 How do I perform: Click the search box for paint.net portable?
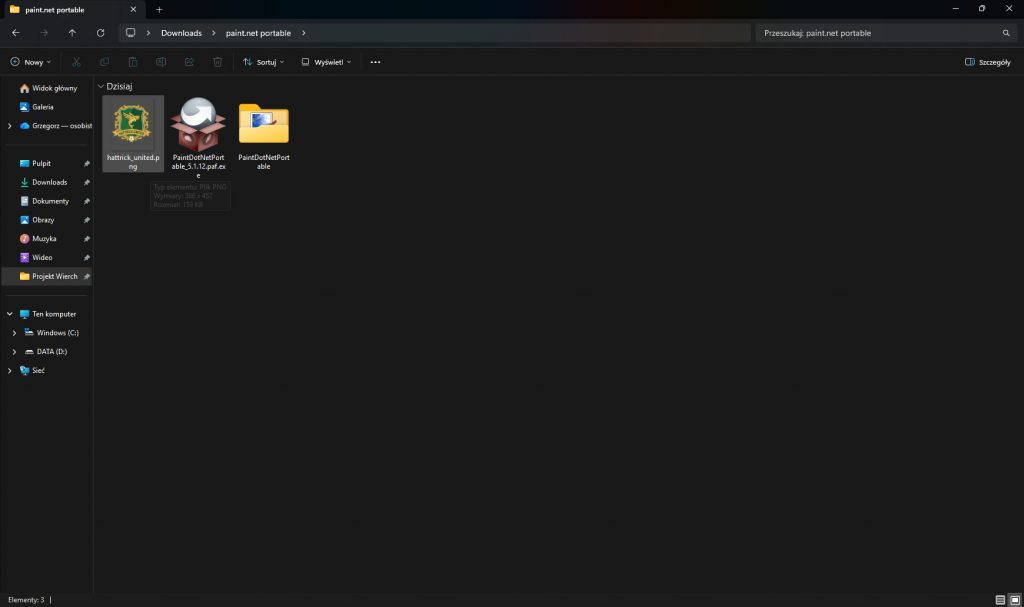point(880,33)
